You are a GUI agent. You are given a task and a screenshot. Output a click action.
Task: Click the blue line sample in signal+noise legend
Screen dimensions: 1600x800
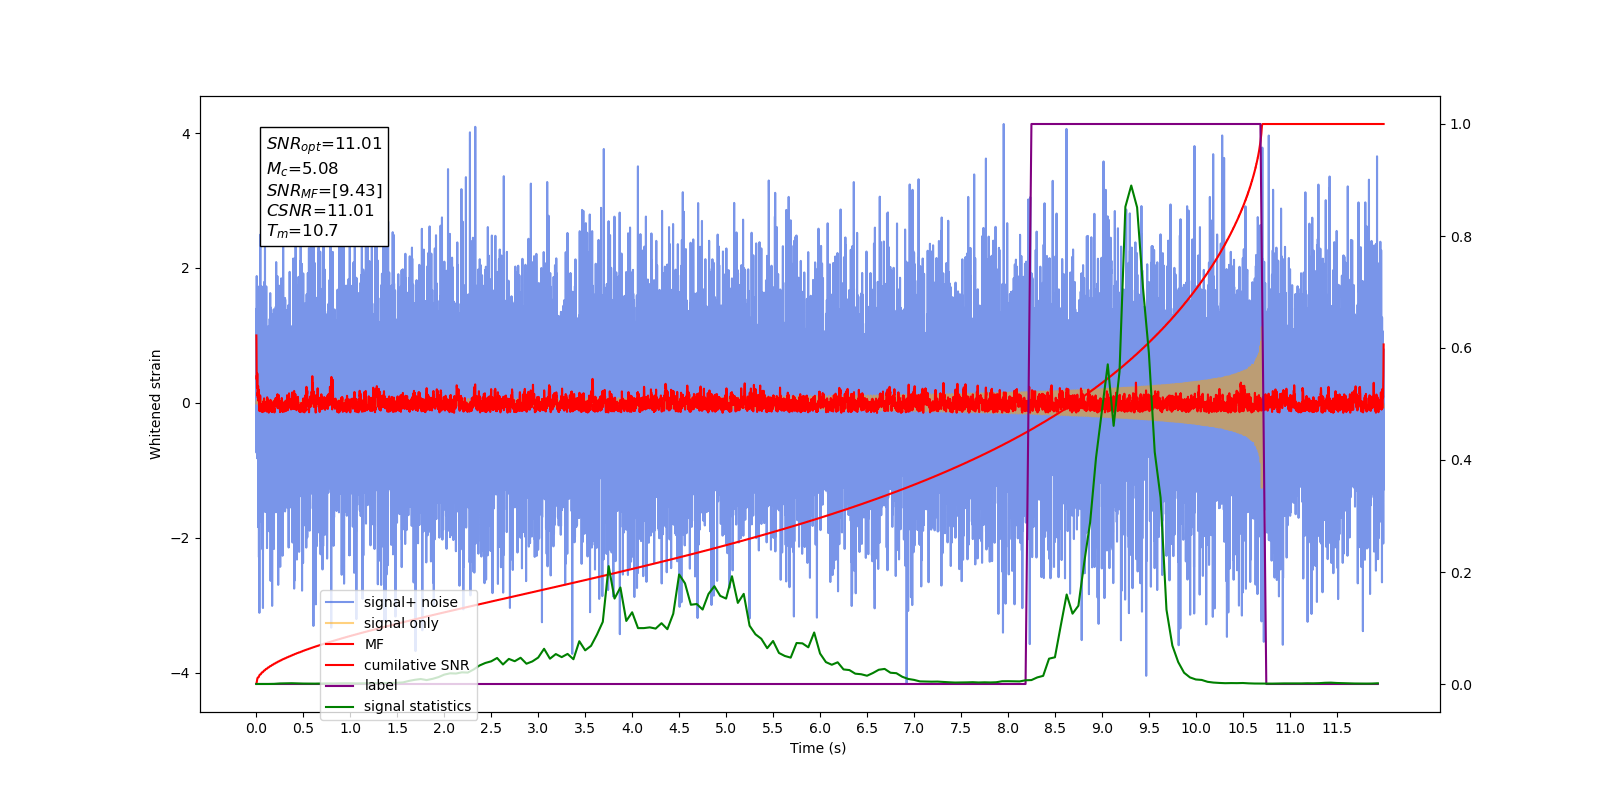pyautogui.click(x=340, y=602)
